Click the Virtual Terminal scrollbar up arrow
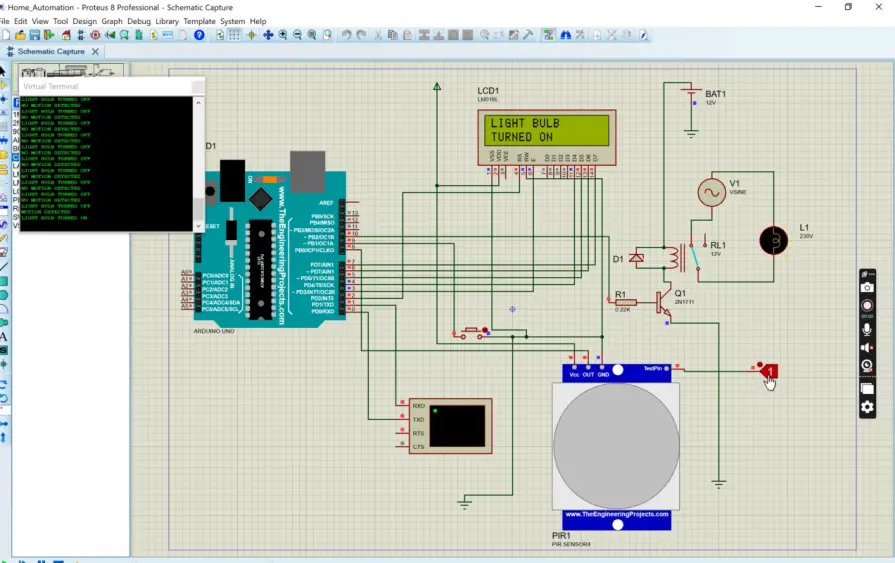895x563 pixels. [x=198, y=102]
